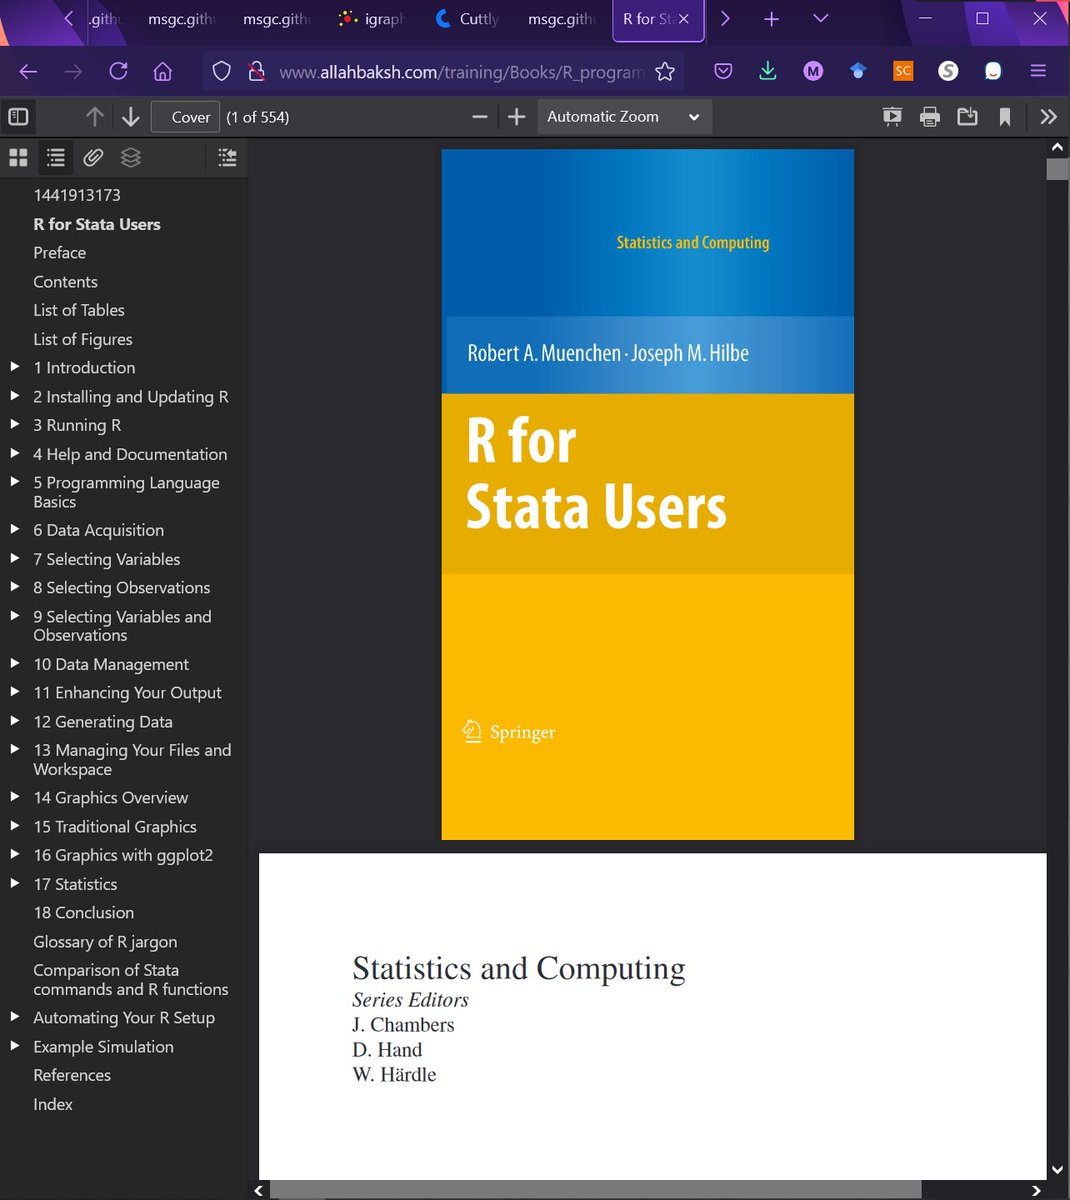Screen dimensions: 1070x1200
Task: Click the current view bookmark icon
Action: point(1005,117)
